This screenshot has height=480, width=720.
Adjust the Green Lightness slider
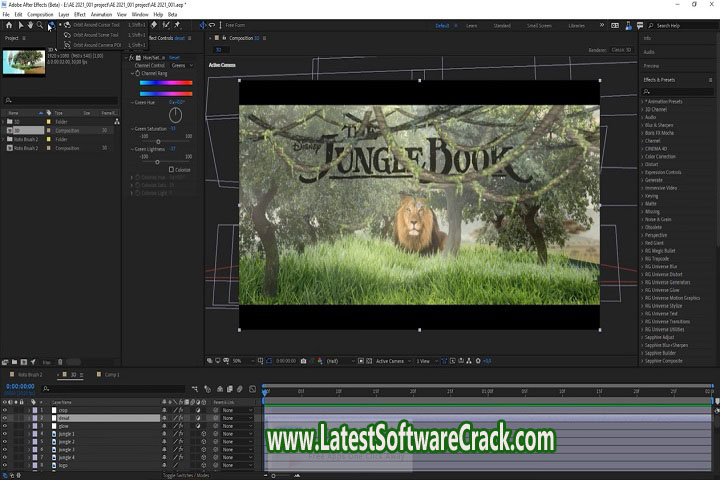[157, 162]
